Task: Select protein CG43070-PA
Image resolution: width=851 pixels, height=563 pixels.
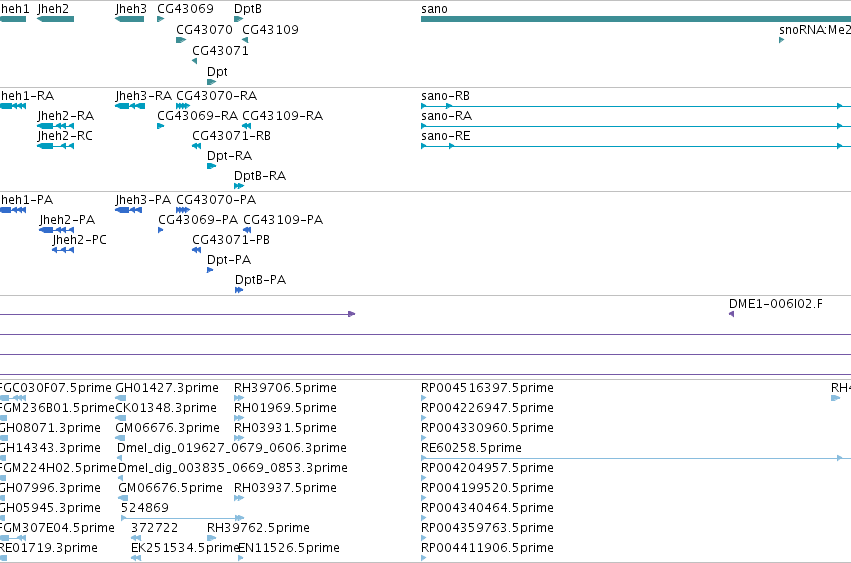Action: [x=216, y=200]
